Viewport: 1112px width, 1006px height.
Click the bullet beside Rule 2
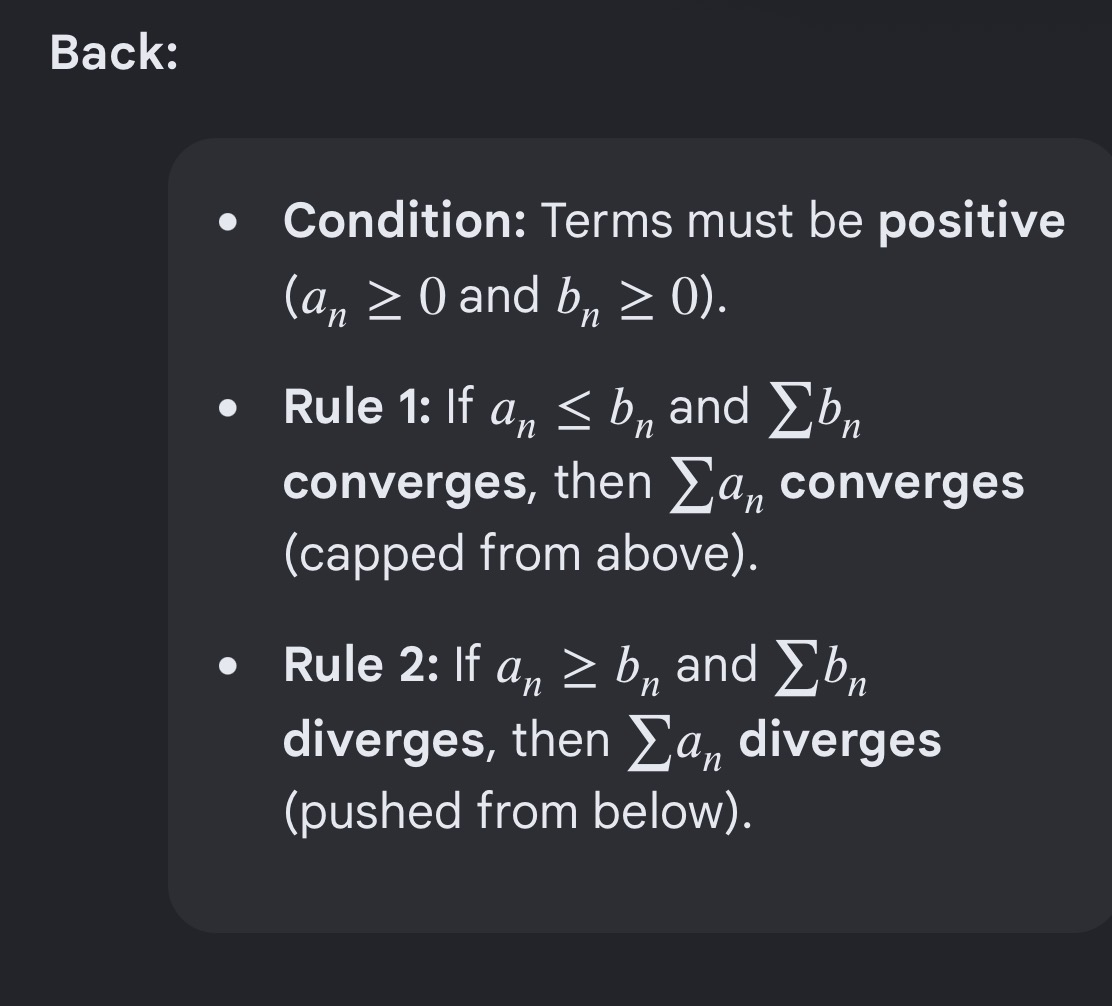[x=228, y=666]
